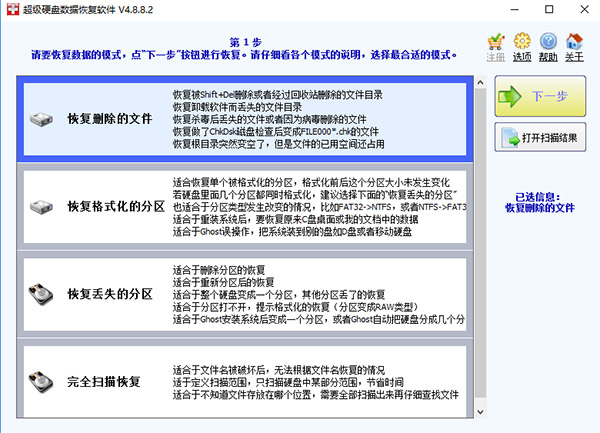The height and width of the screenshot is (433, 600).
Task: Click the 已选信息 label
Action: coord(538,197)
